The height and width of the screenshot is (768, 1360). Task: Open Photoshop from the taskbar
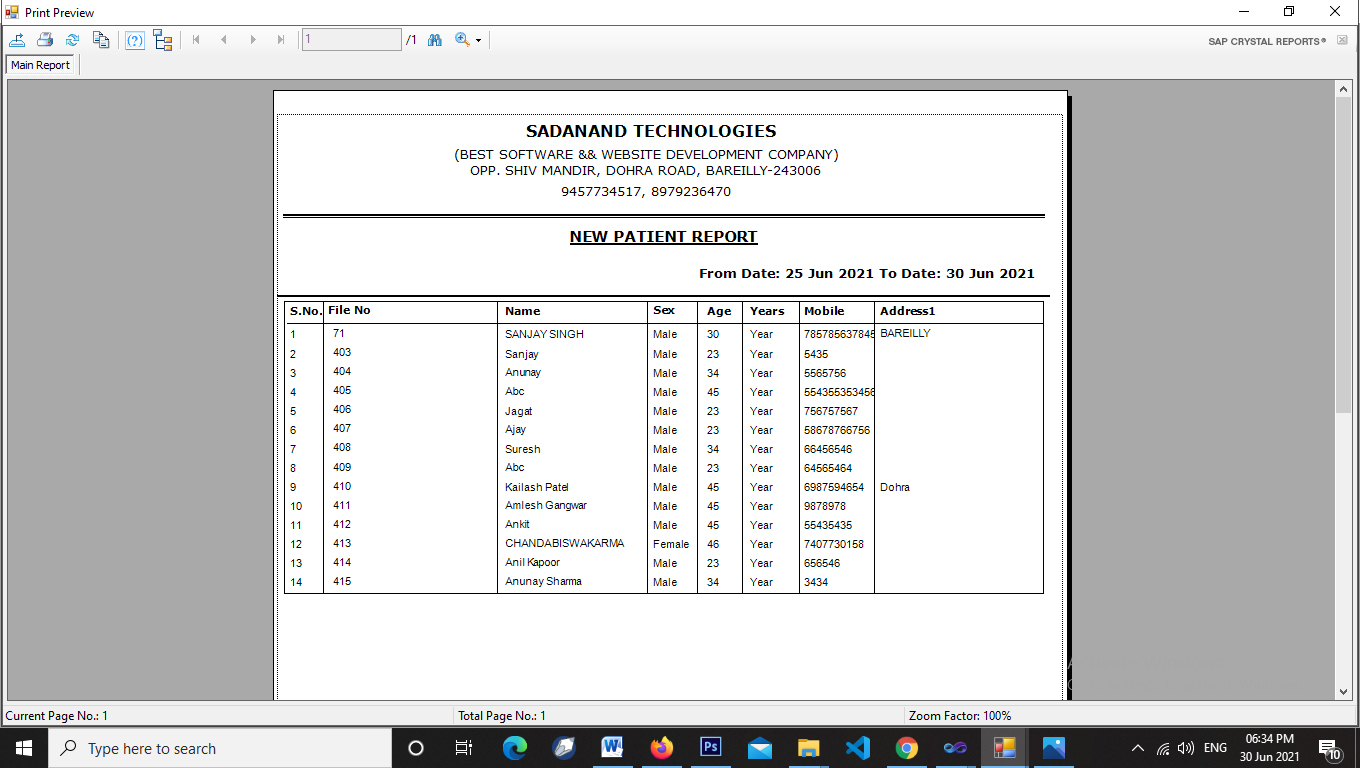[711, 748]
